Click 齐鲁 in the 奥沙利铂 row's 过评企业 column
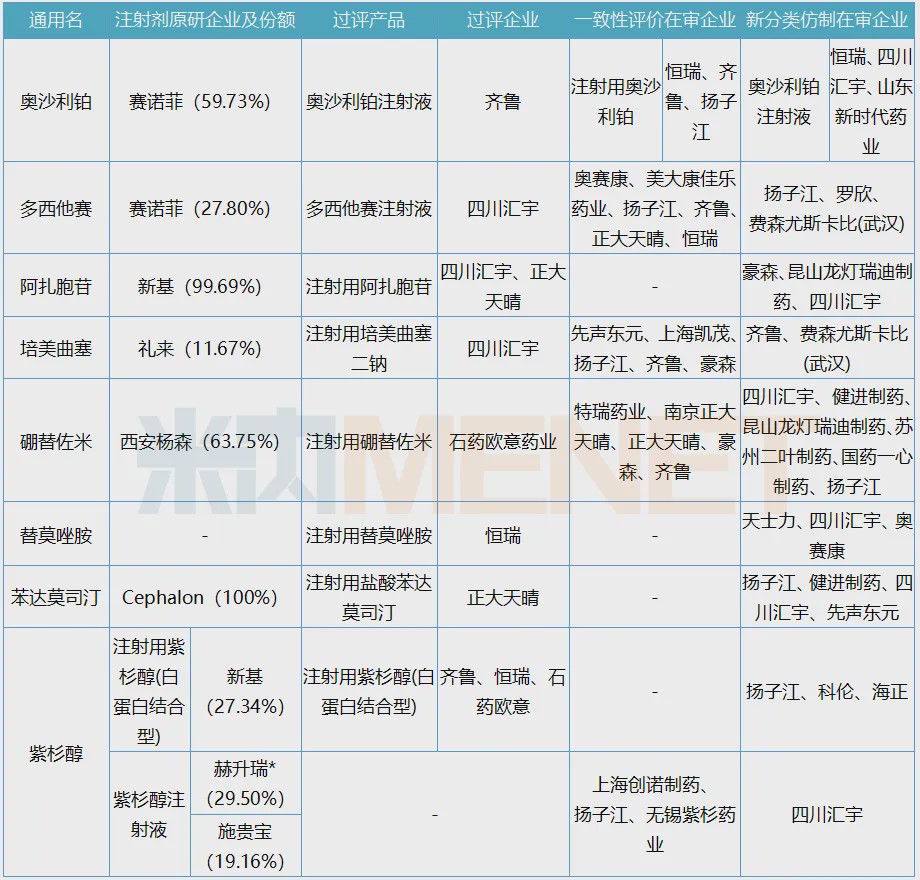 503,101
